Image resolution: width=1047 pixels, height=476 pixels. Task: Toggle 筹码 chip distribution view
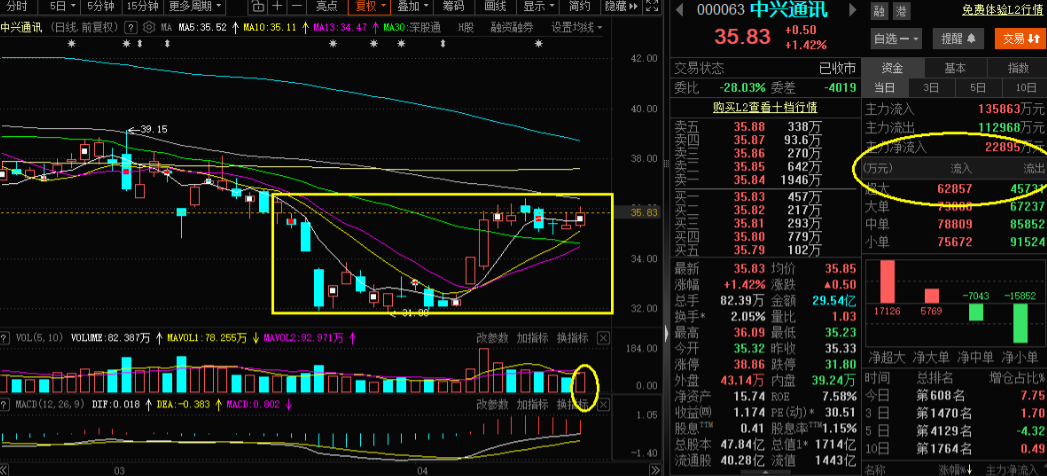click(x=454, y=7)
